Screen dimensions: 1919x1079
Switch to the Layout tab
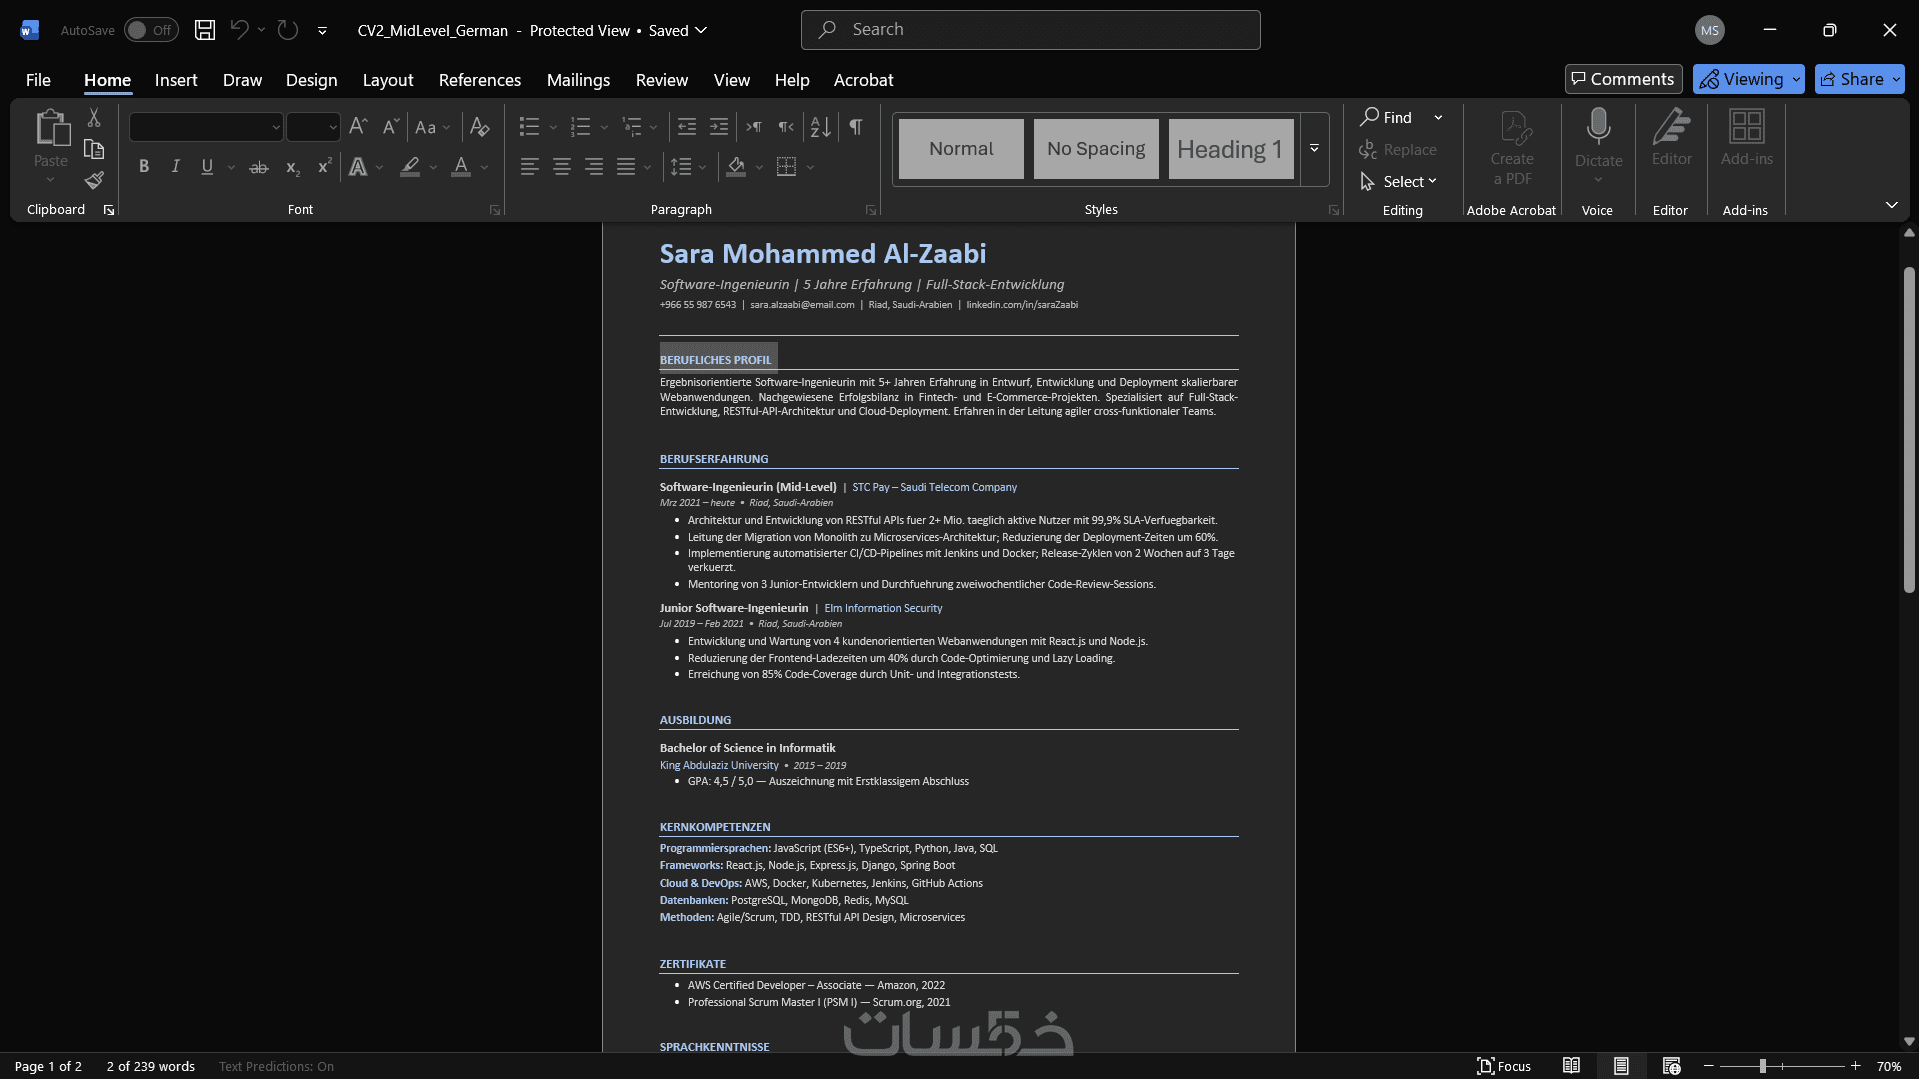(x=388, y=80)
